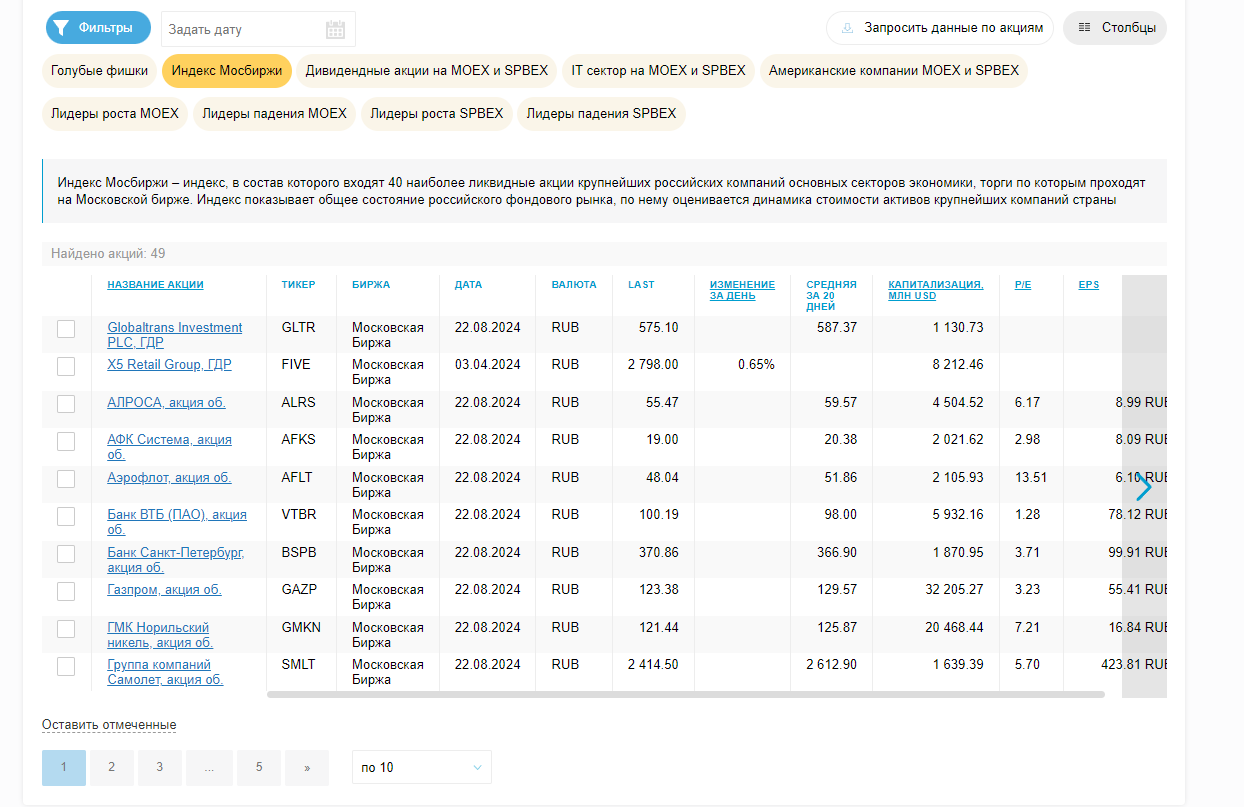Select the Лидеры роста MOEX tab
The image size is (1244, 807).
114,114
